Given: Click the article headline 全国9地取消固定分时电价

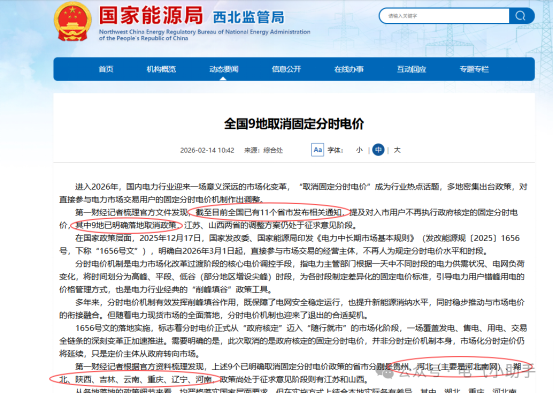Looking at the screenshot, I should (294, 124).
